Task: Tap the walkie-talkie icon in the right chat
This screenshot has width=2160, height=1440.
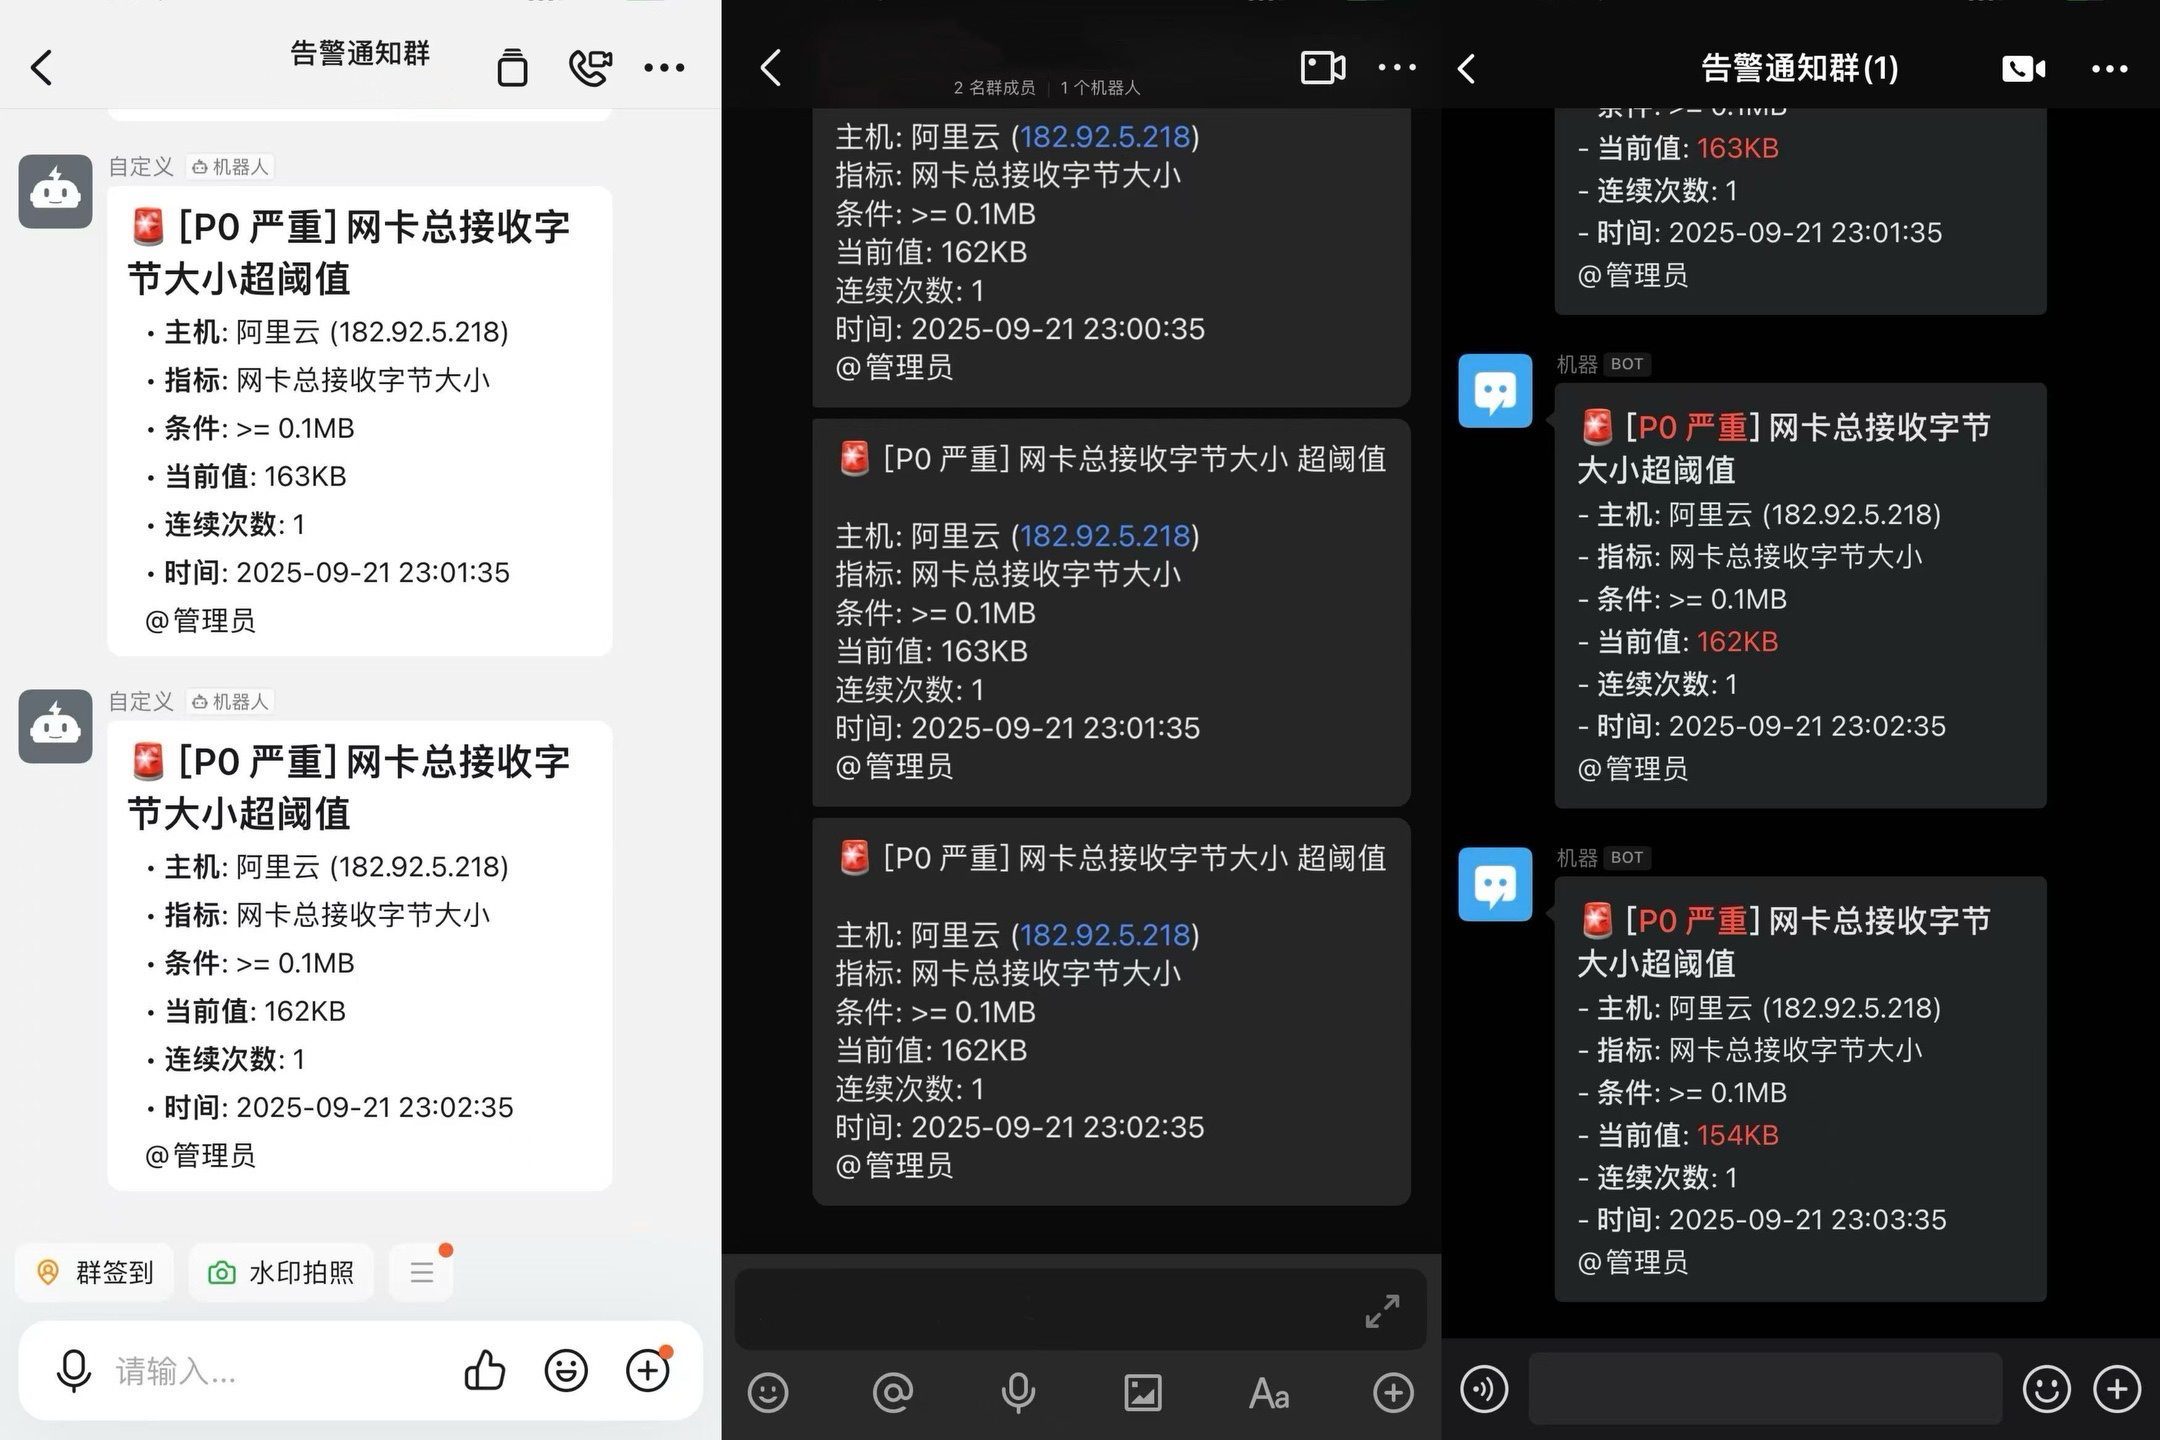Action: pos(1484,1389)
